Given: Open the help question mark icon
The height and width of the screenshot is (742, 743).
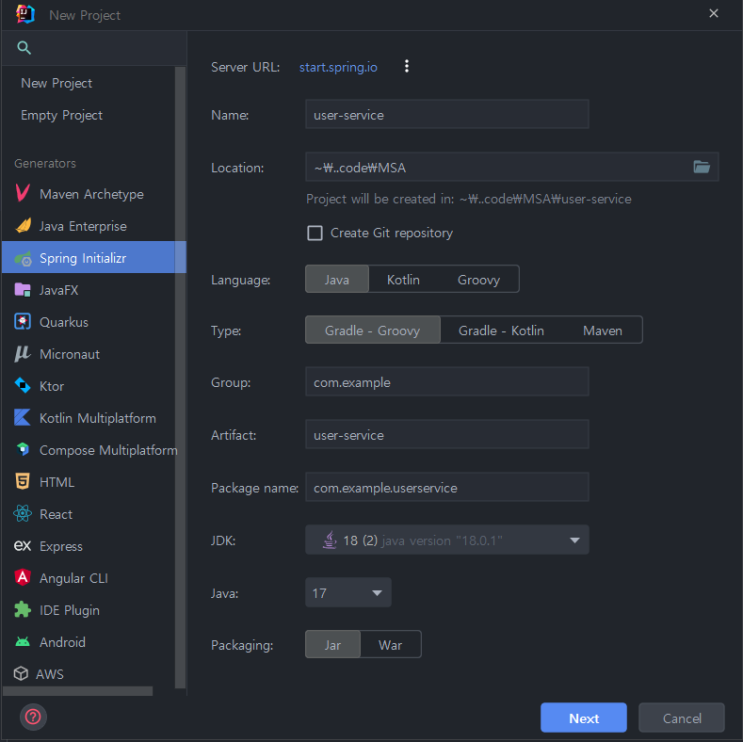Looking at the screenshot, I should [x=33, y=716].
